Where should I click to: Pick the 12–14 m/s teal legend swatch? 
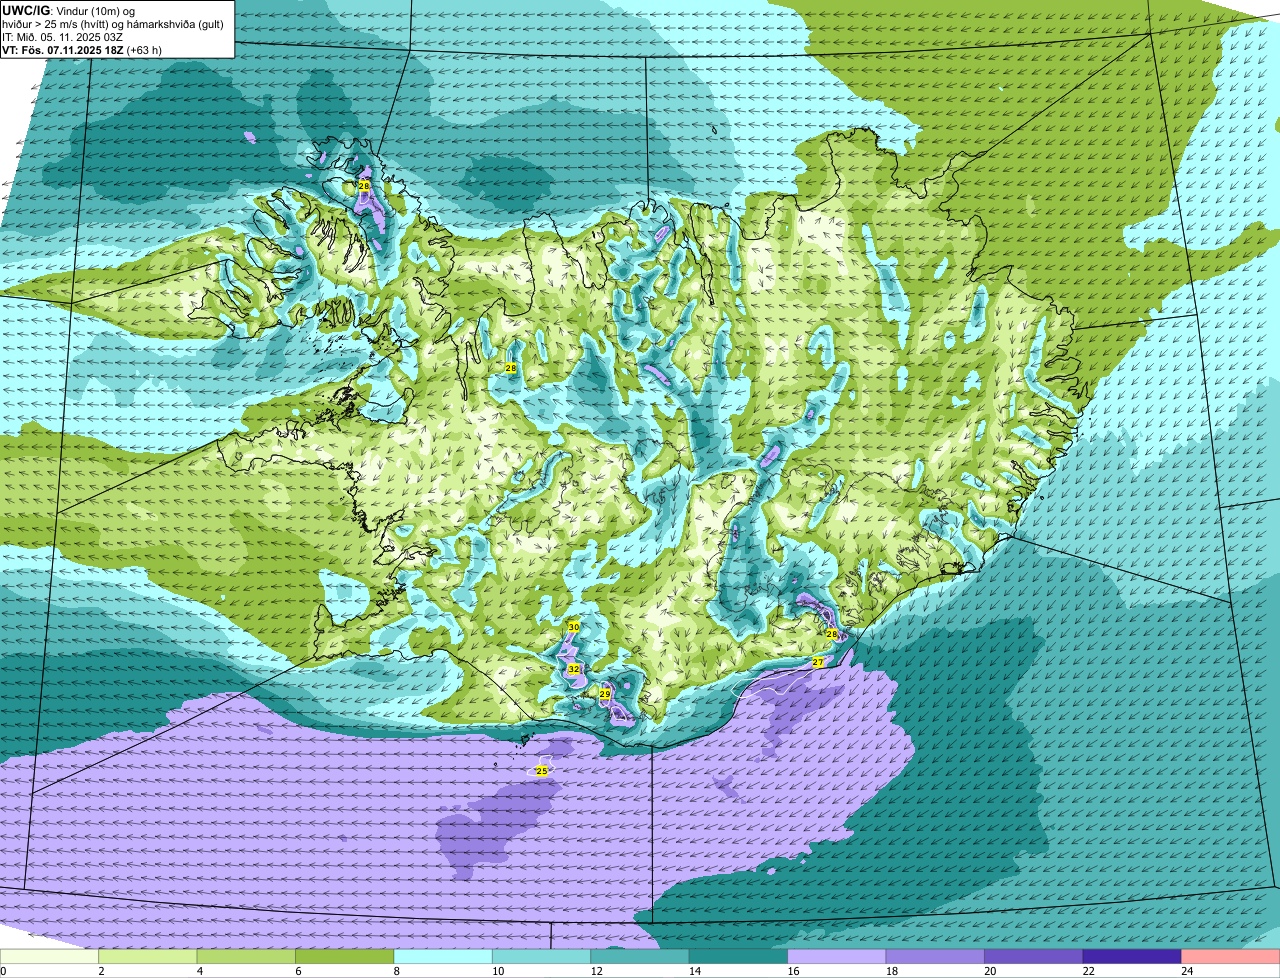tap(640, 956)
